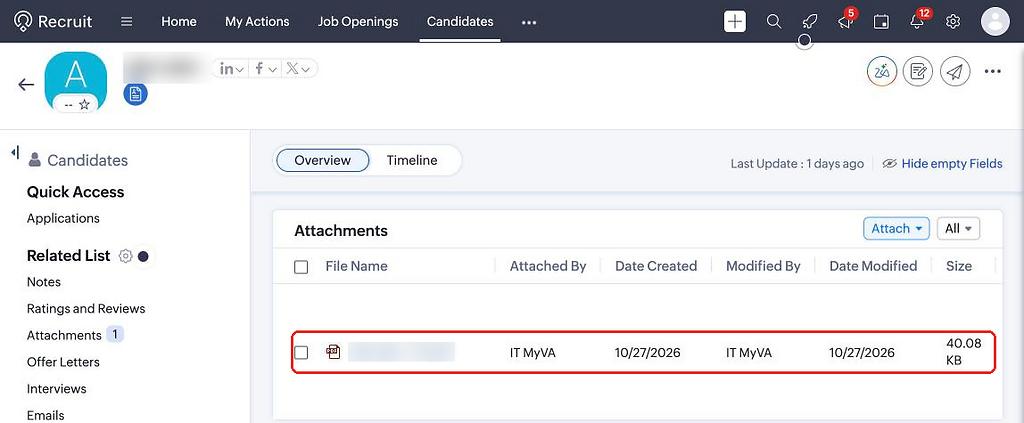This screenshot has height=423, width=1024.
Task: Click the Attached By column header
Action: pos(548,266)
